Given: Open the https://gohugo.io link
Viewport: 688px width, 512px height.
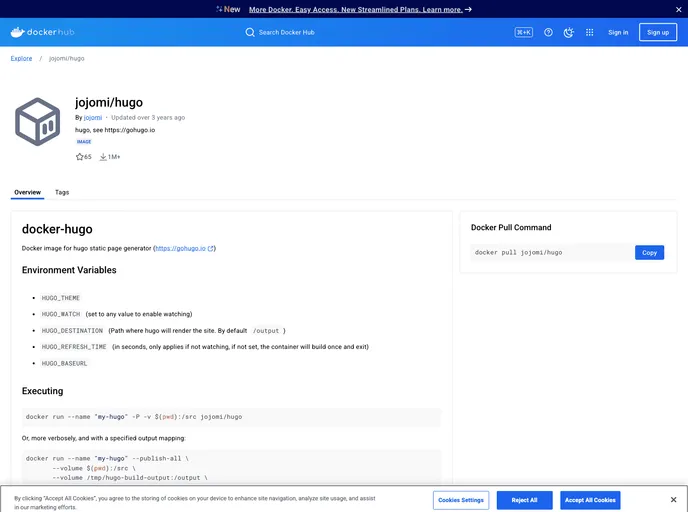Looking at the screenshot, I should (180, 248).
